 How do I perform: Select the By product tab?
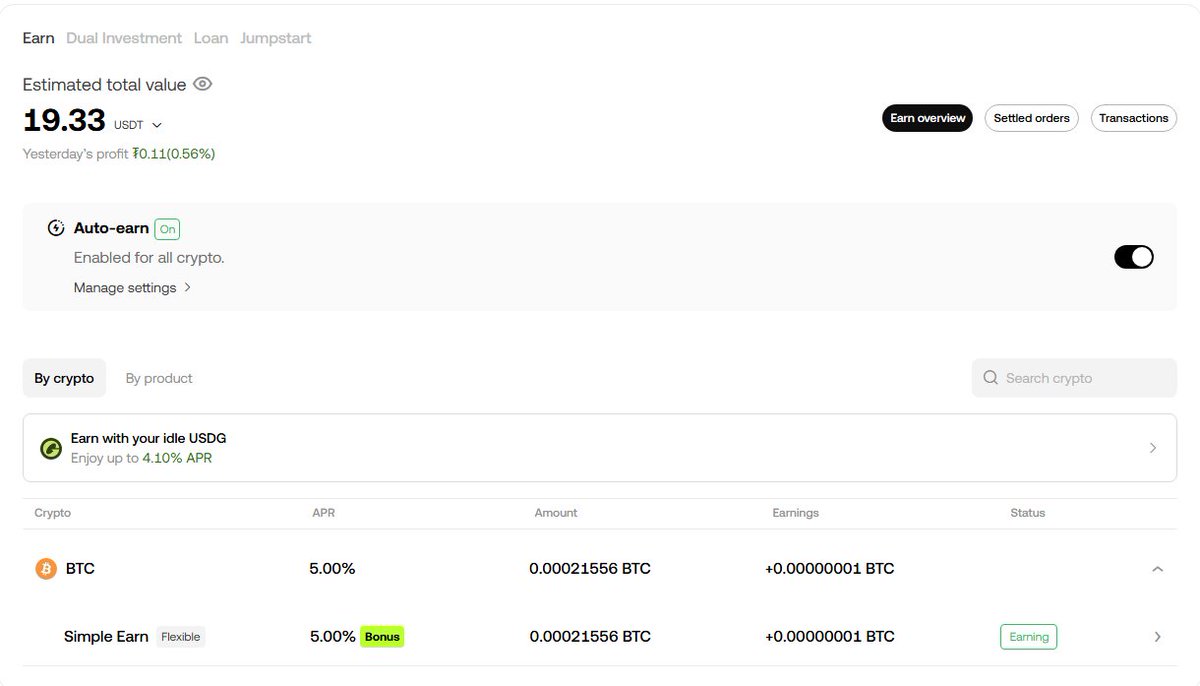click(x=159, y=378)
